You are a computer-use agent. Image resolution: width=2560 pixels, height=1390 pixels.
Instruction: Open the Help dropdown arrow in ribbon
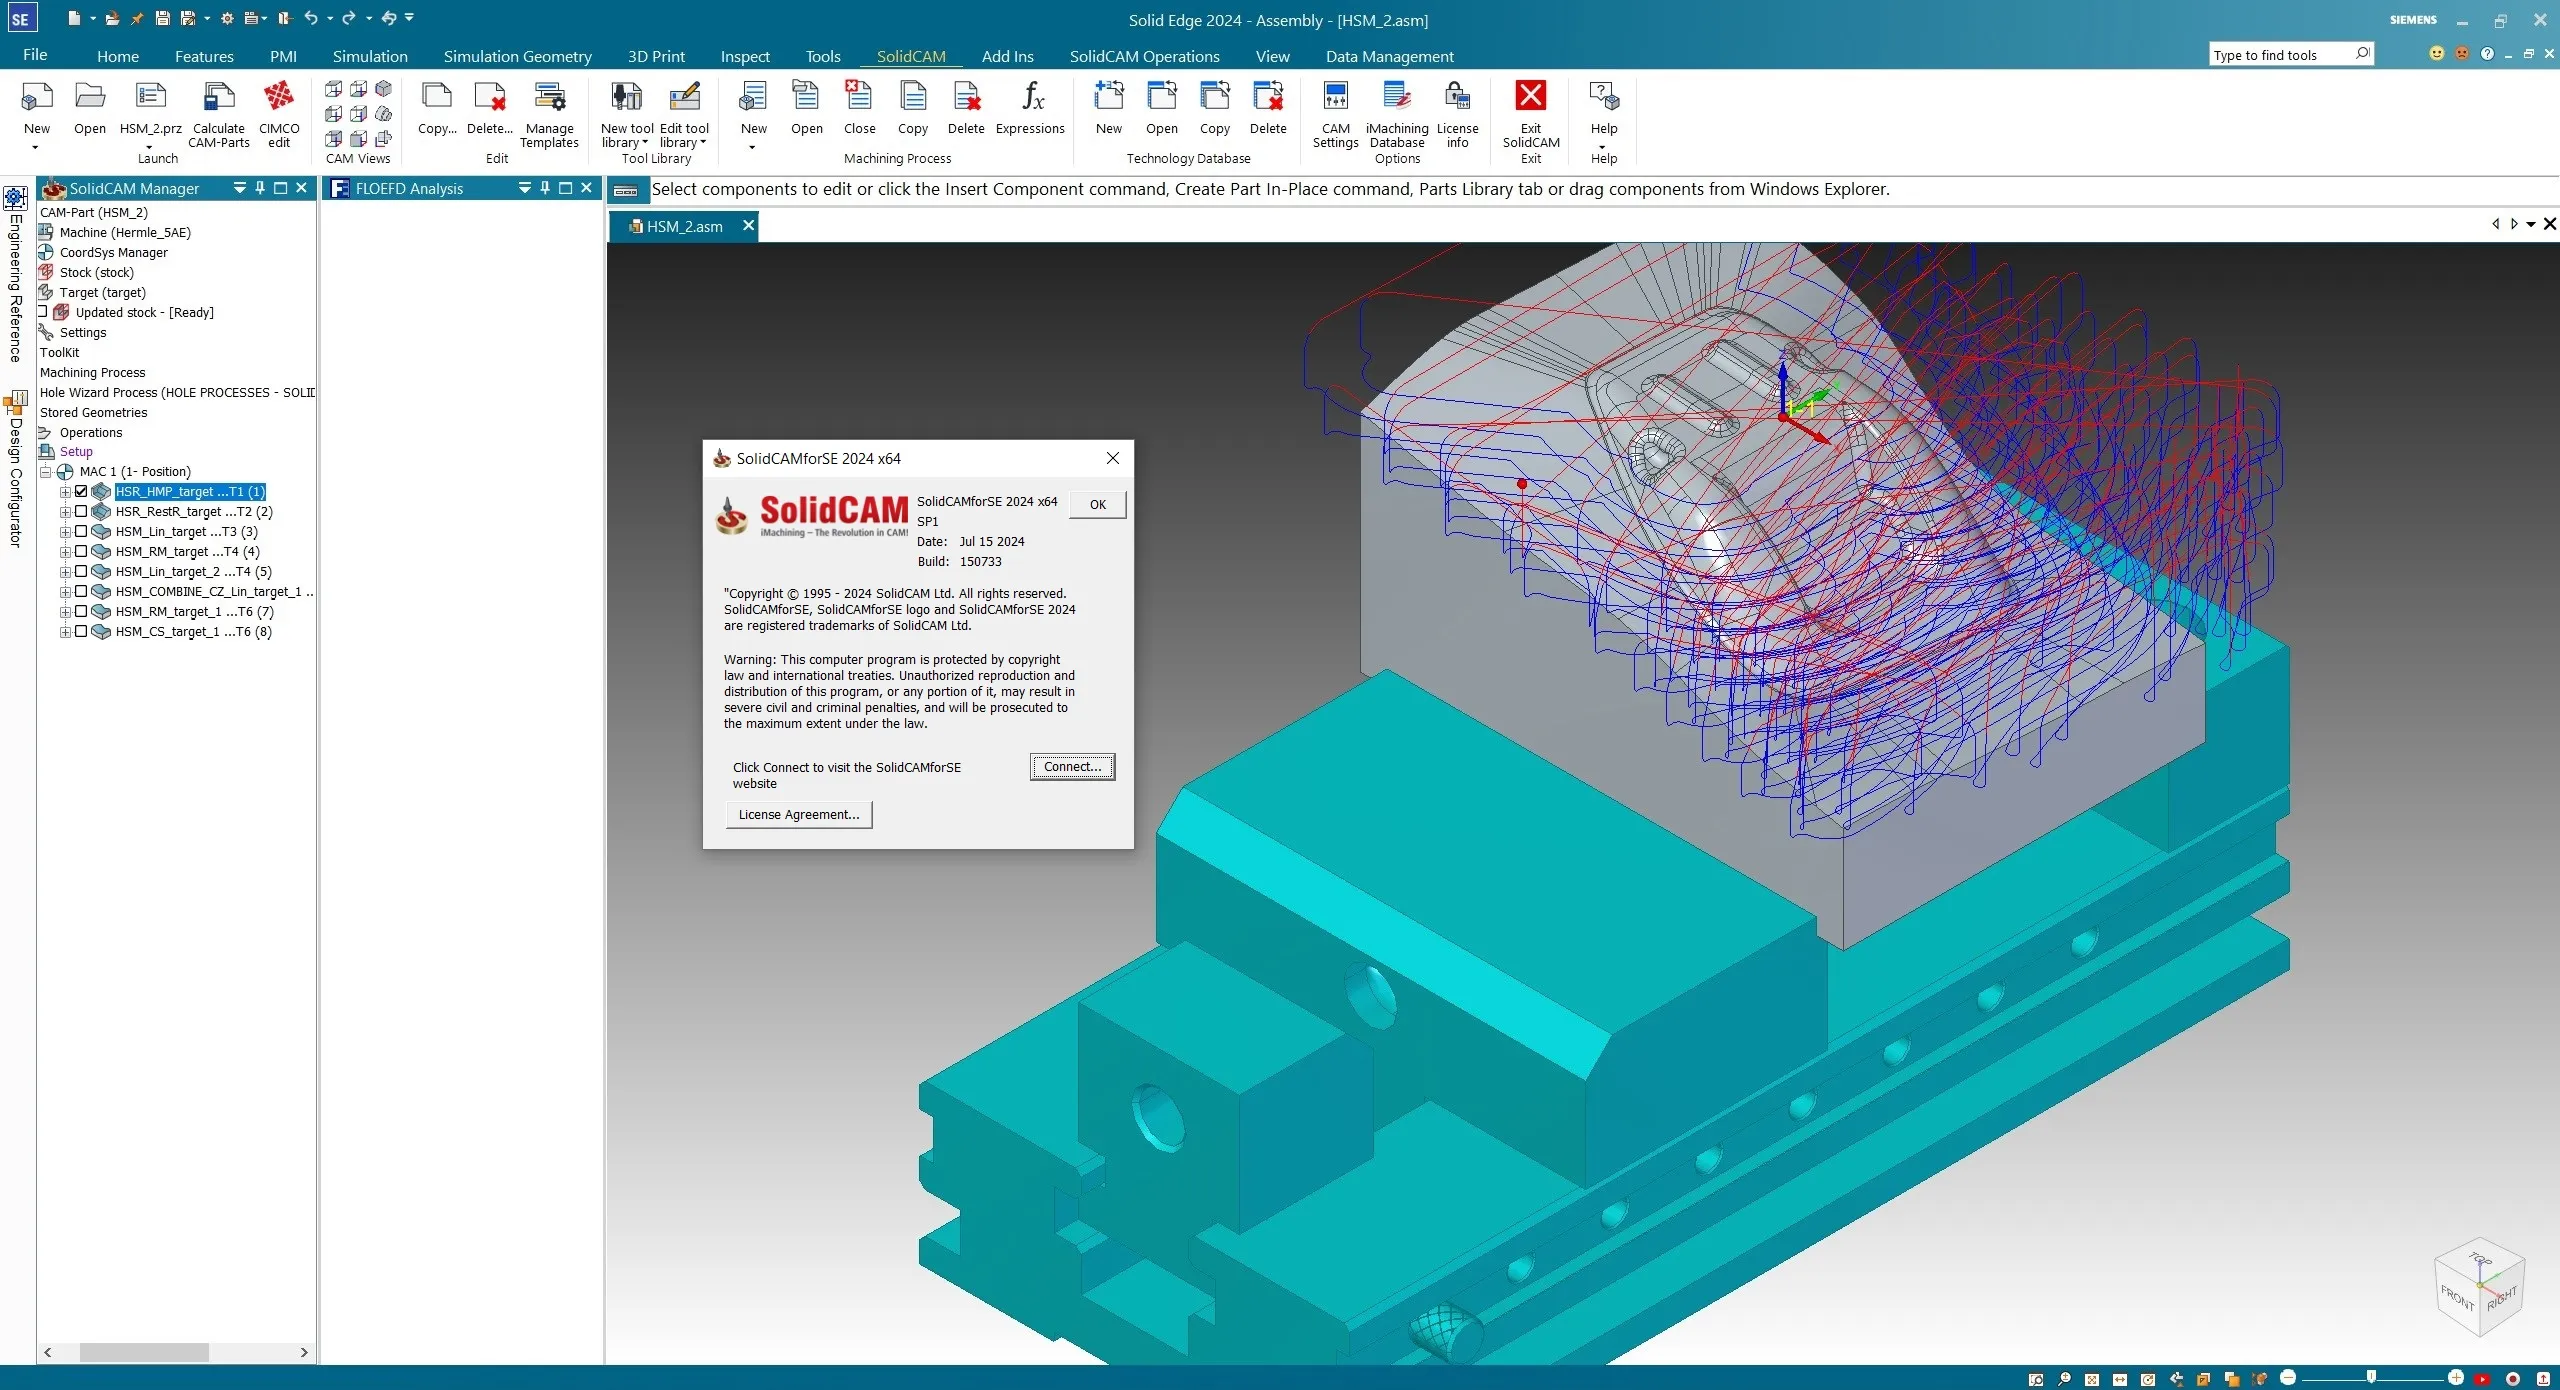[1603, 147]
